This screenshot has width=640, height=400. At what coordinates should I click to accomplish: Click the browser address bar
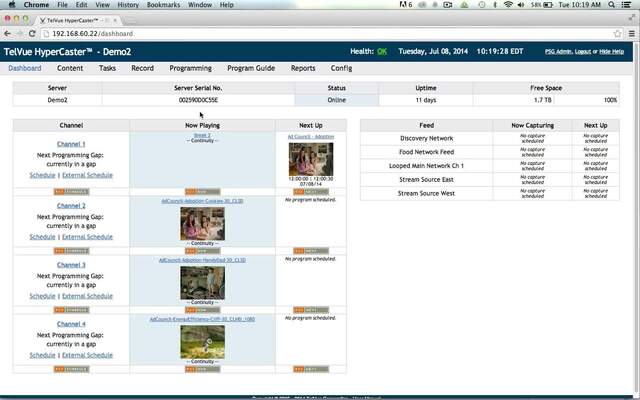[x=300, y=33]
